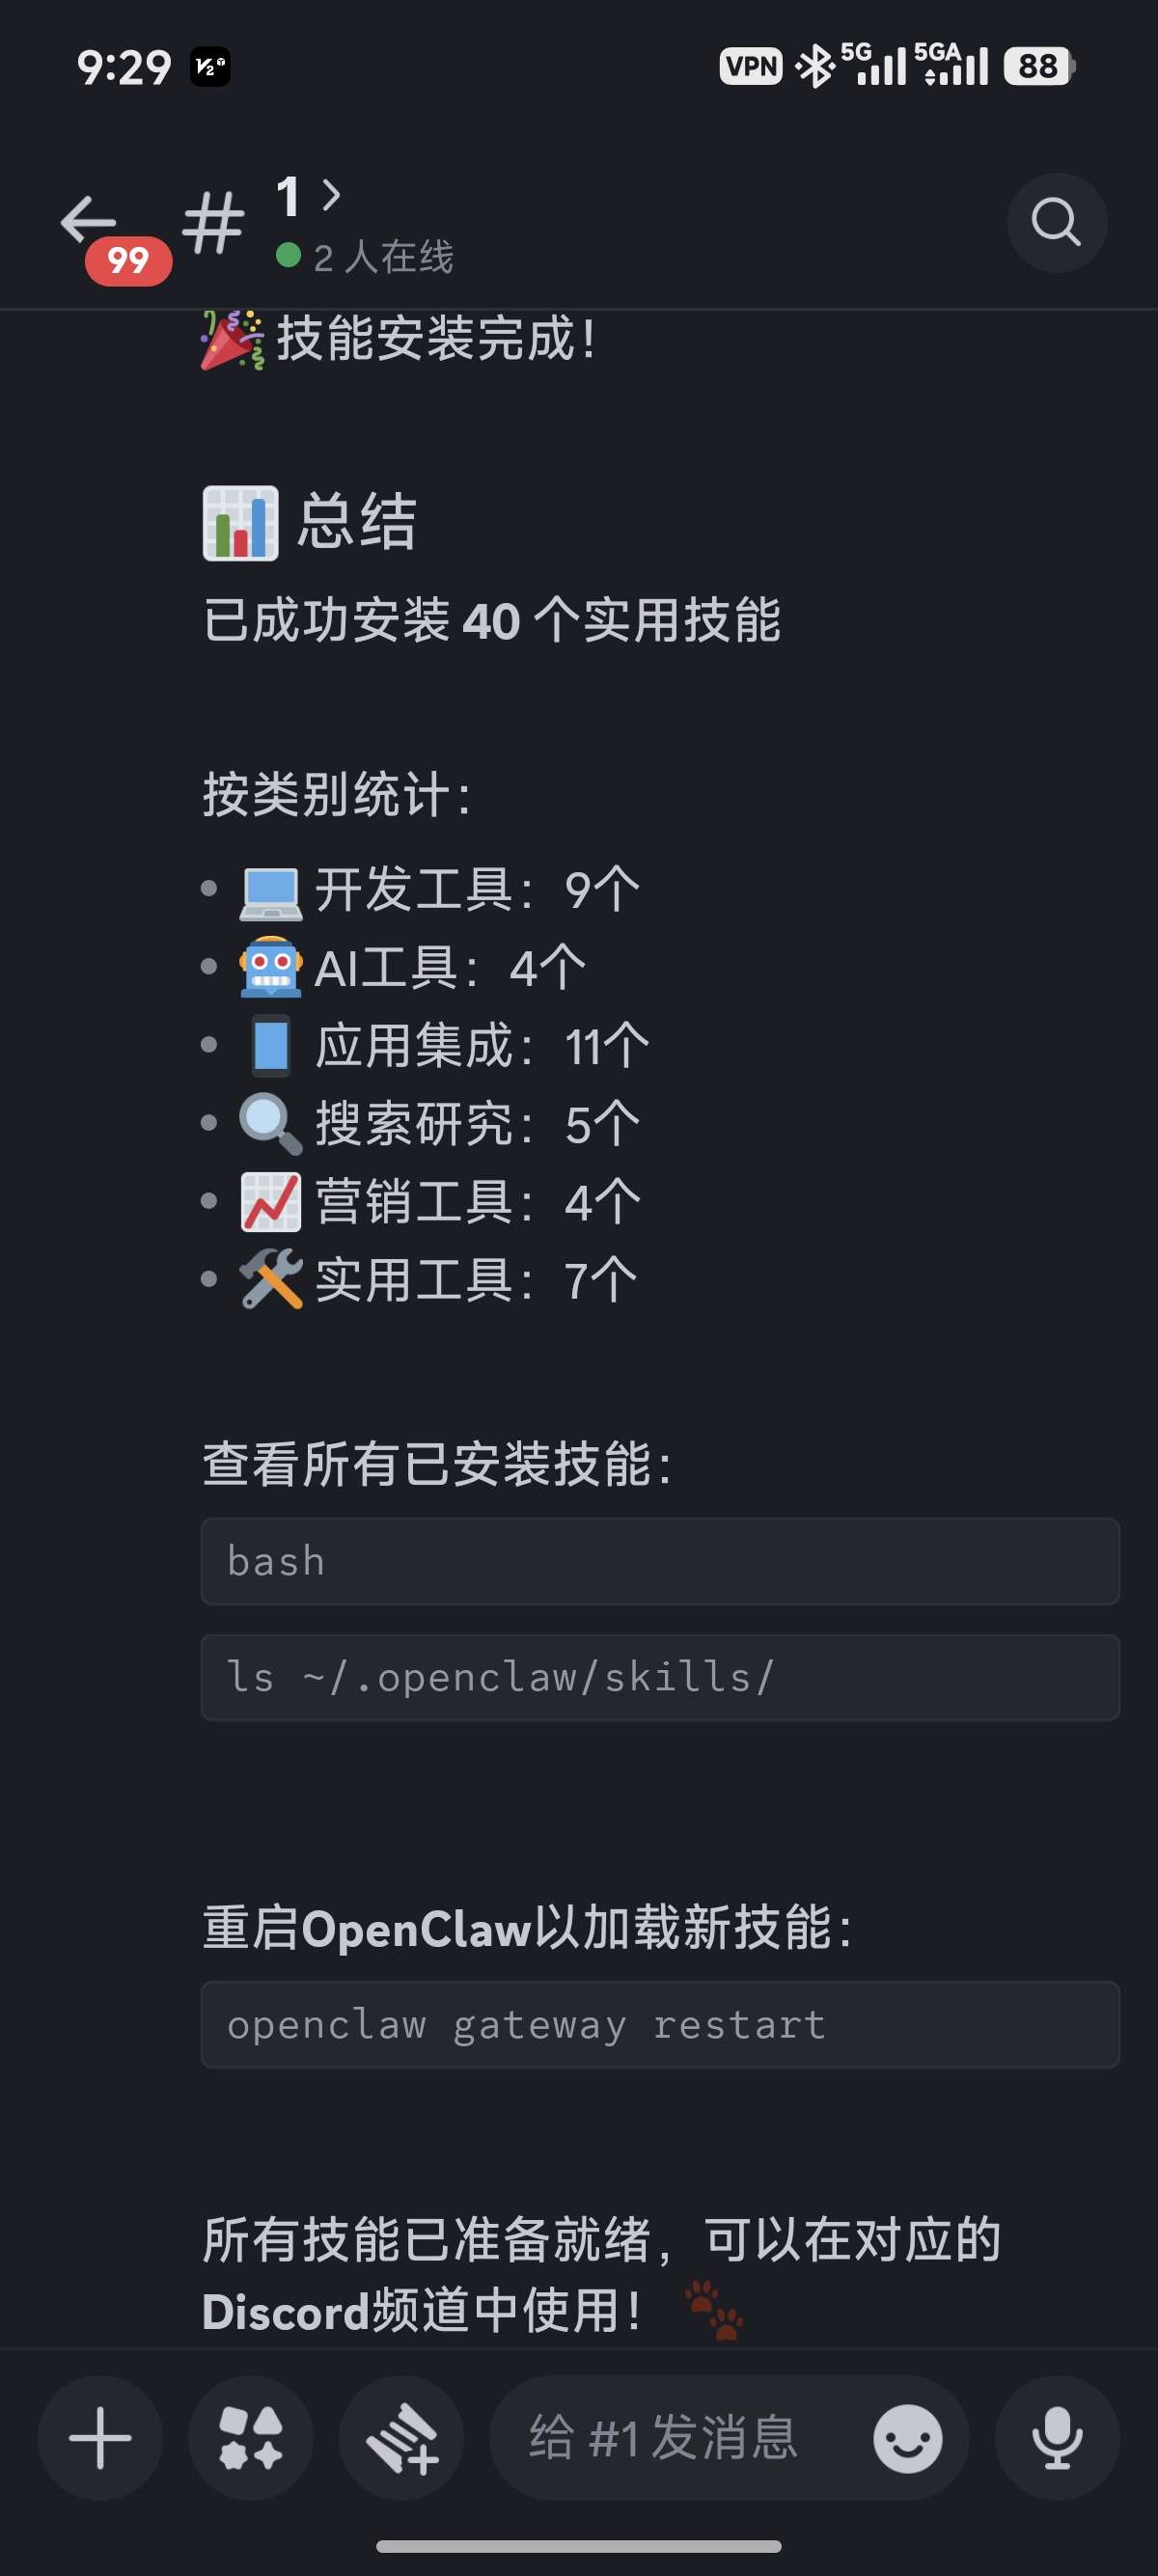Tap the green online status dot
The width and height of the screenshot is (1158, 2576).
[288, 257]
